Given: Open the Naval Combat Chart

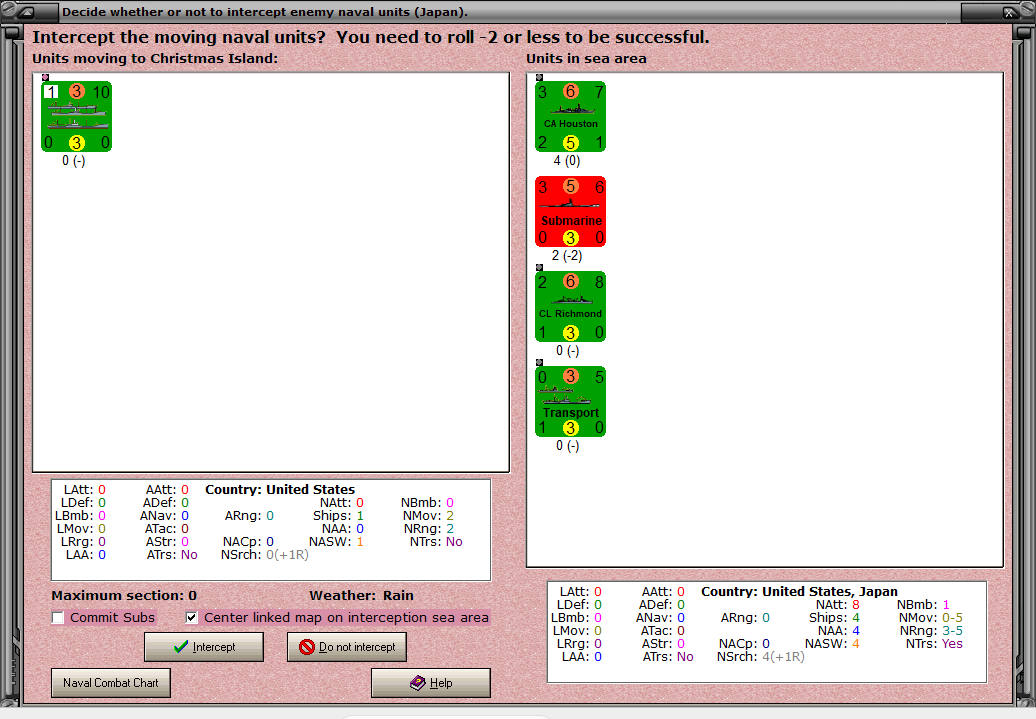Looking at the screenshot, I should (111, 683).
